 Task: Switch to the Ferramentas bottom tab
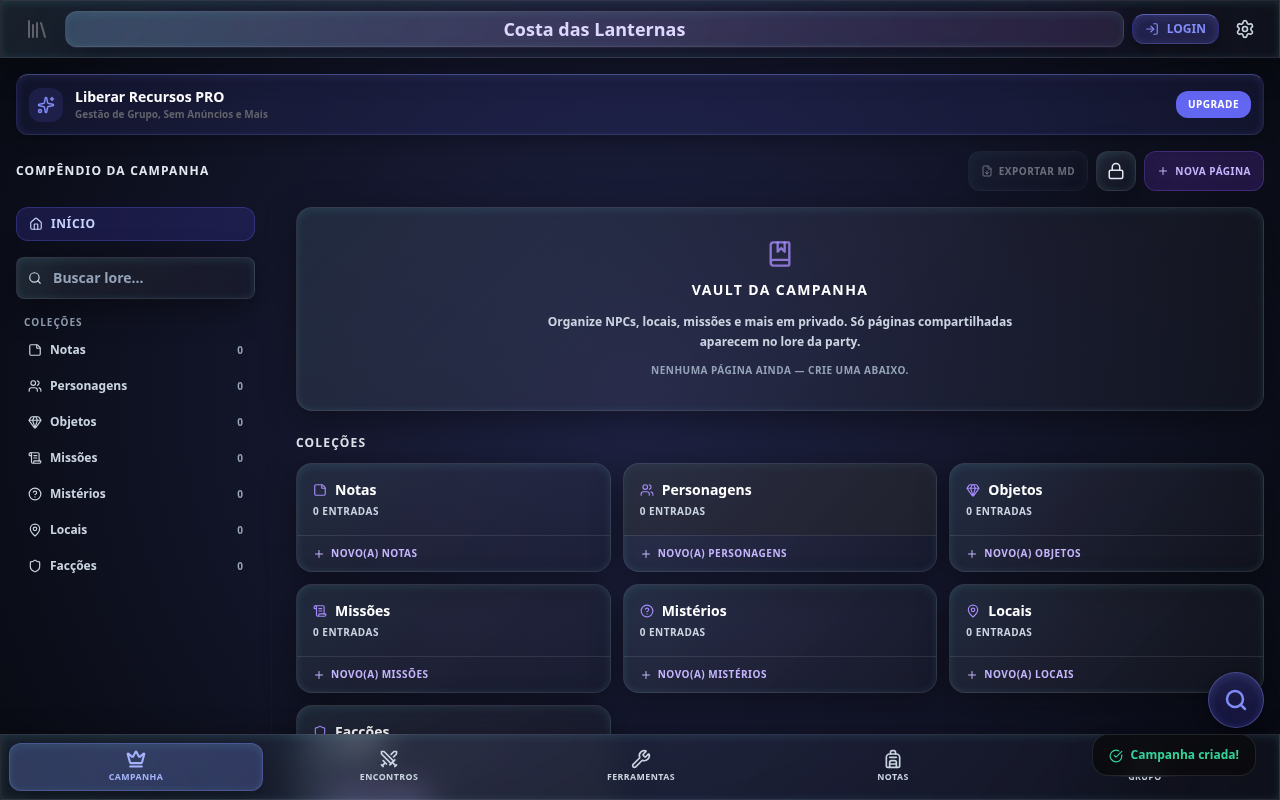641,767
